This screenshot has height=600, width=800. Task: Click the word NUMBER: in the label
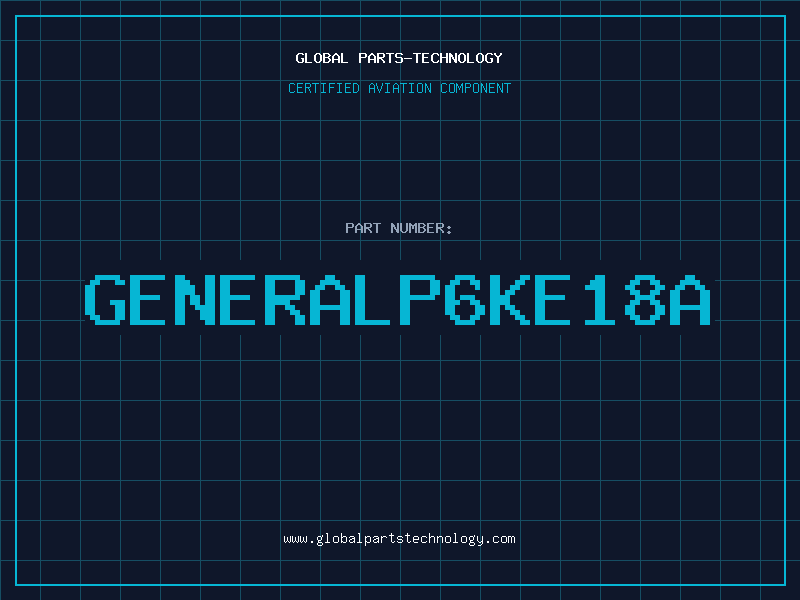[421, 228]
